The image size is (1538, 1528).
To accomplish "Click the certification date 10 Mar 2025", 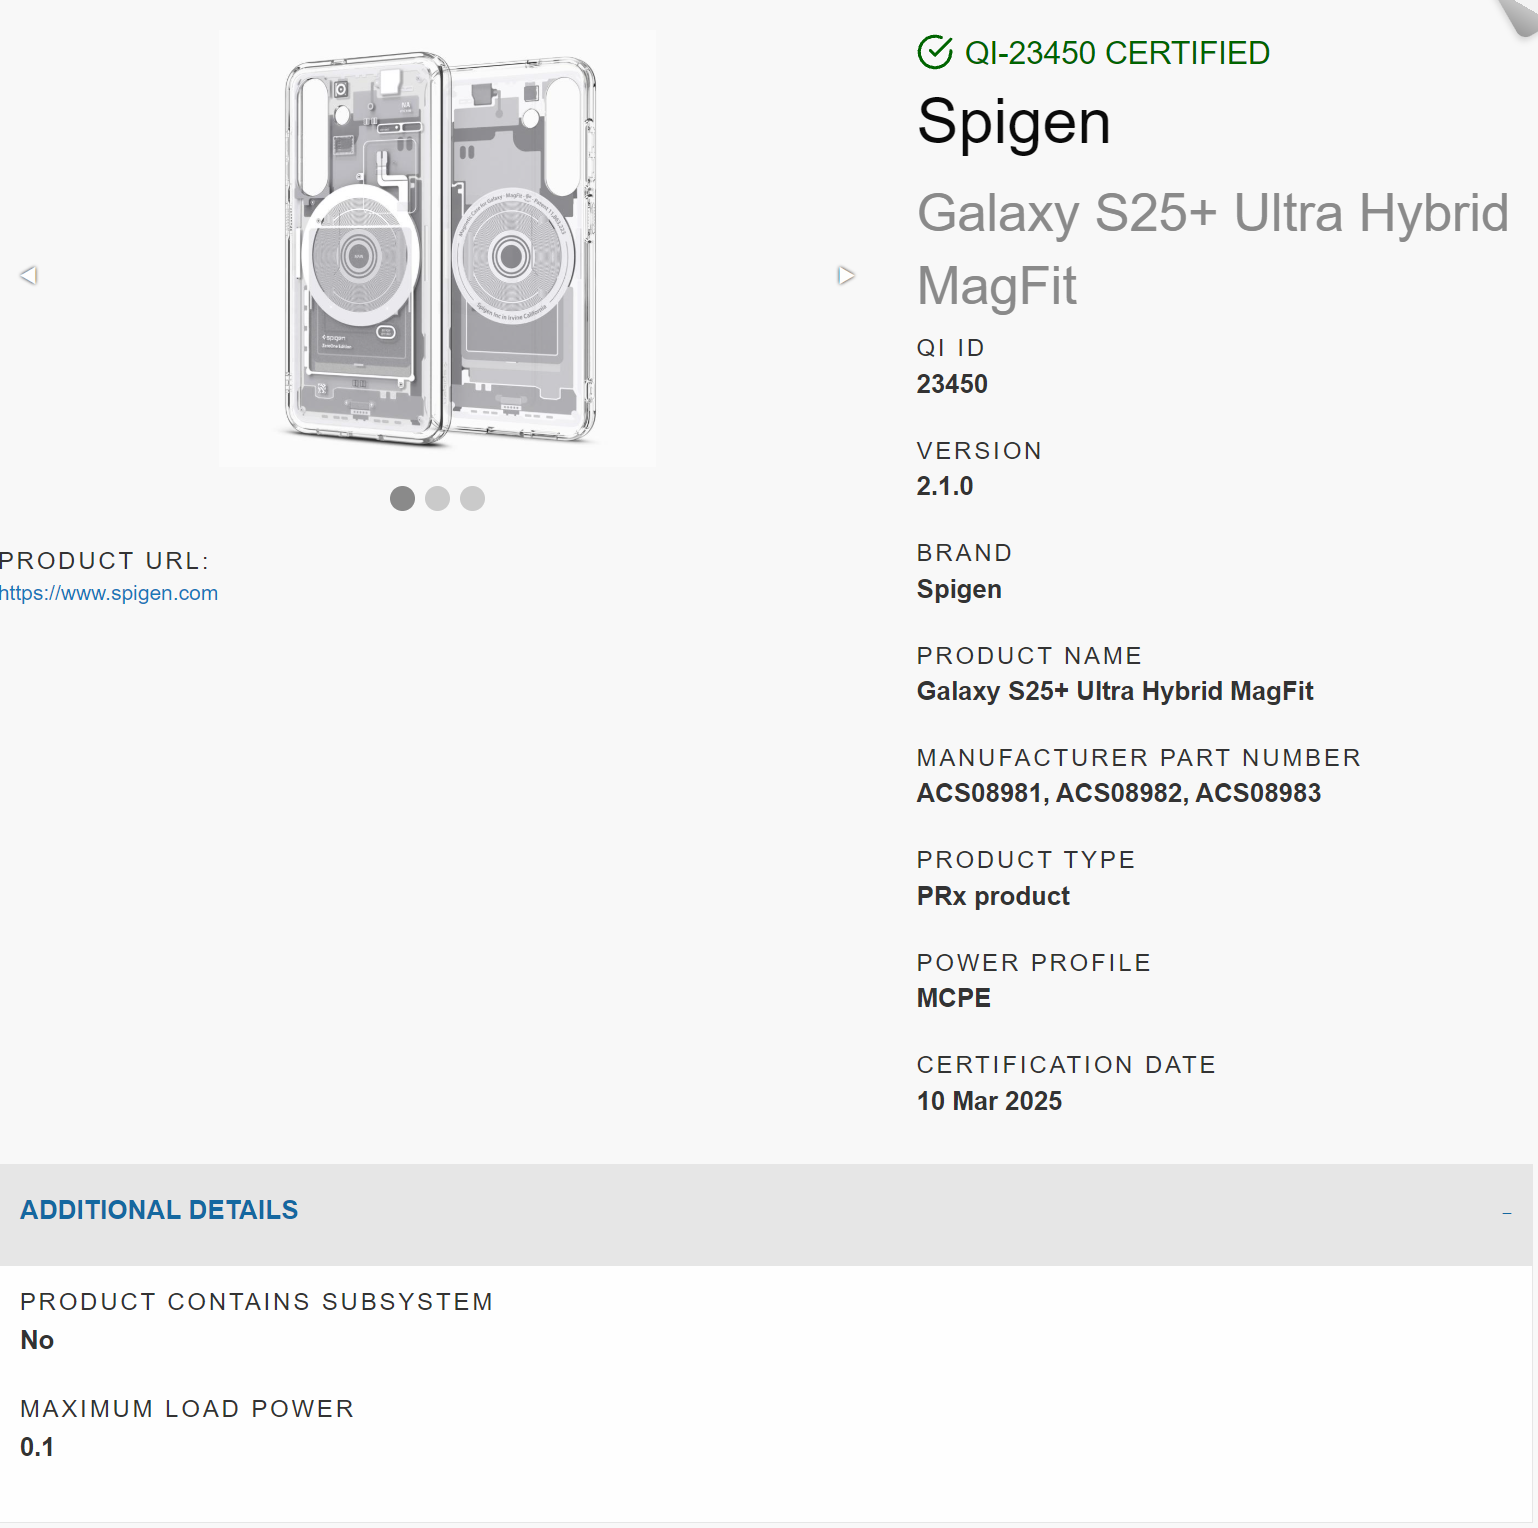I will tap(989, 1101).
